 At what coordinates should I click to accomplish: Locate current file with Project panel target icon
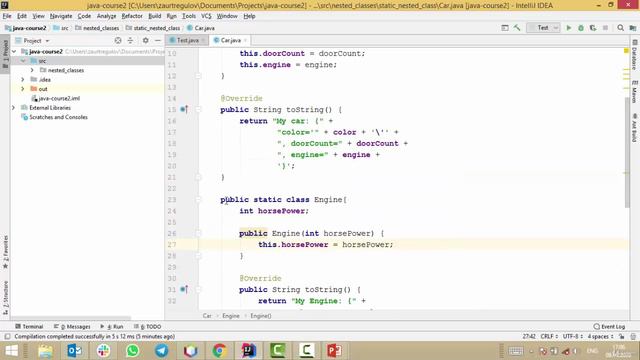click(118, 40)
